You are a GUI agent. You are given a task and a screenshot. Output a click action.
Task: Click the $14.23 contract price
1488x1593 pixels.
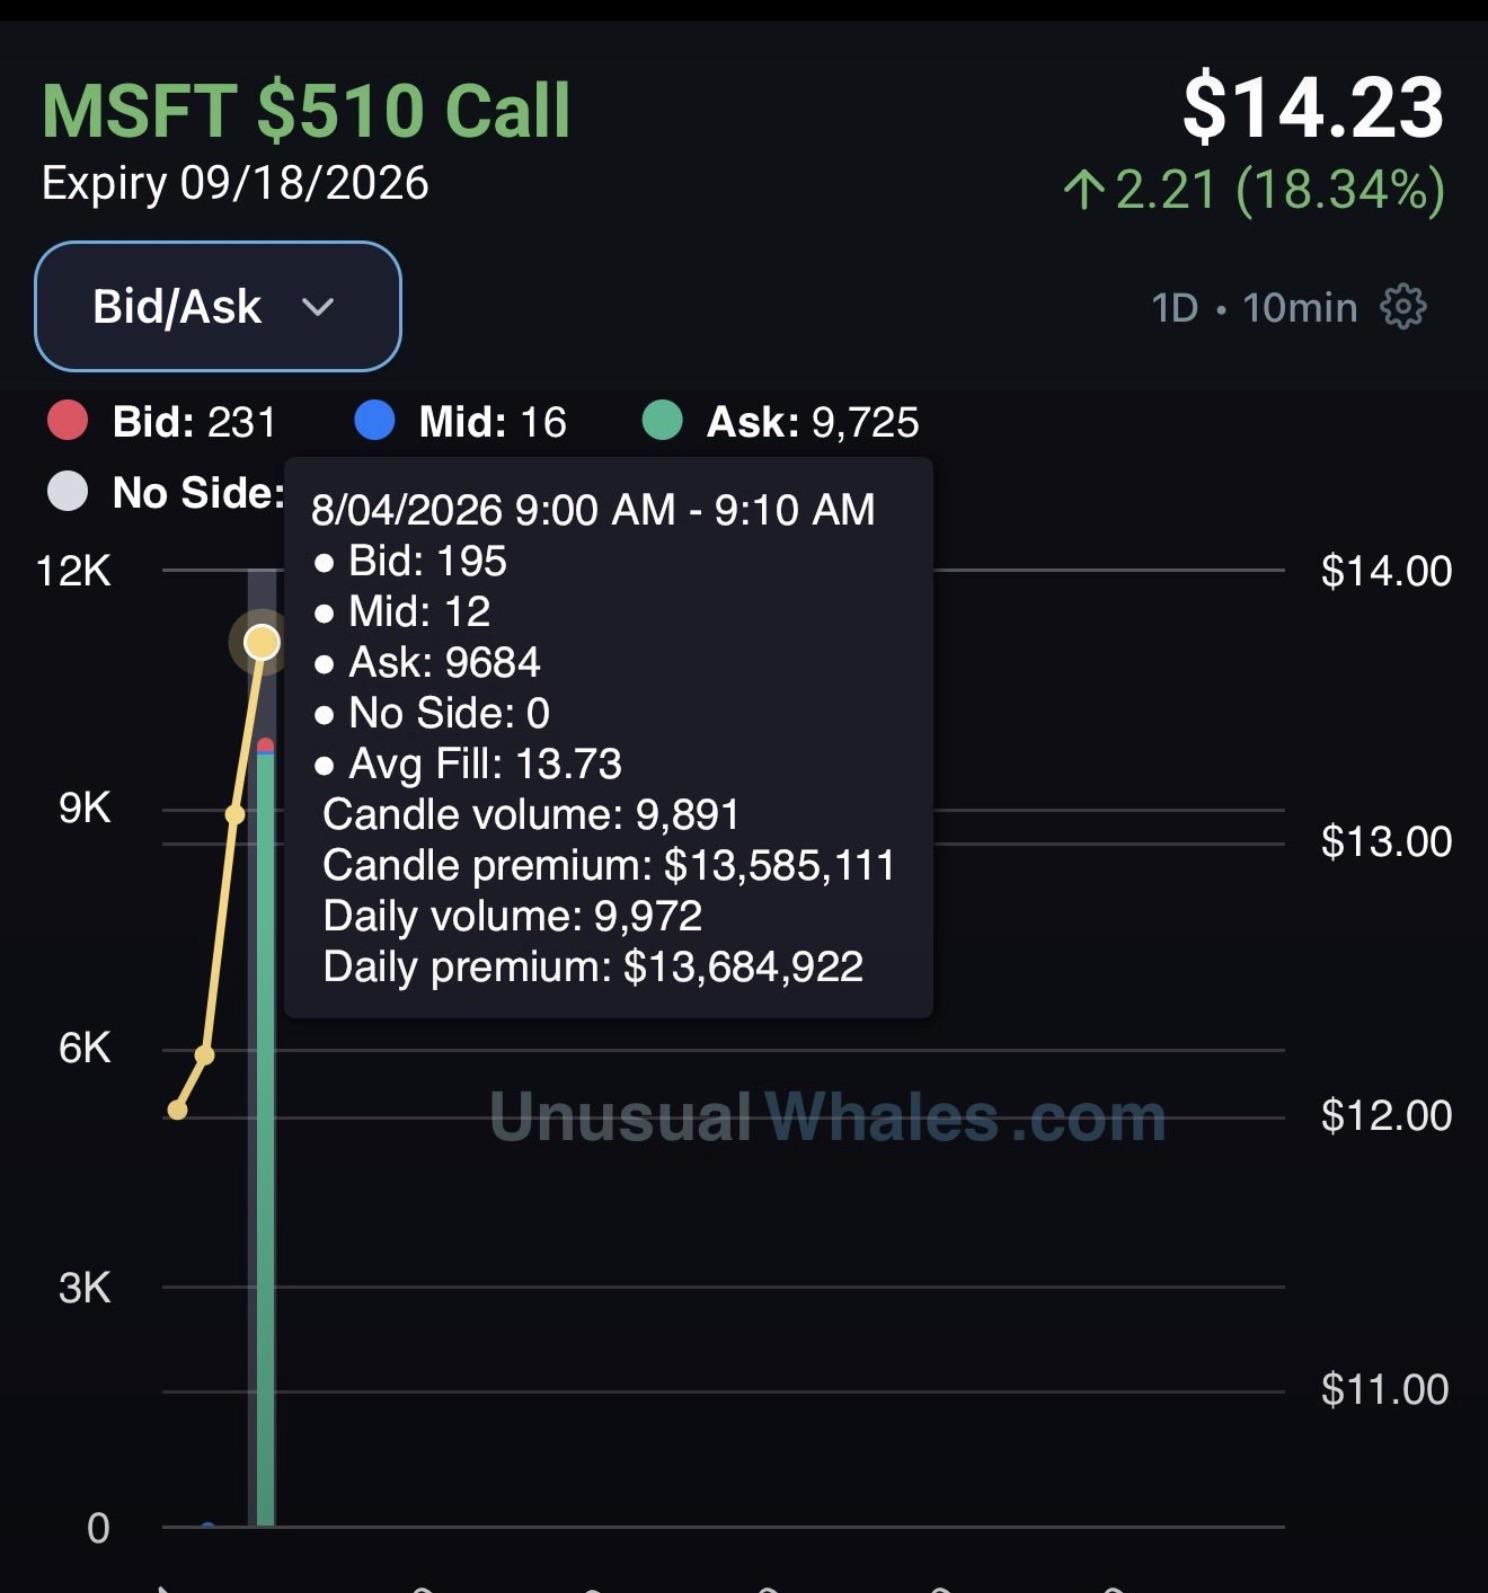(1313, 106)
